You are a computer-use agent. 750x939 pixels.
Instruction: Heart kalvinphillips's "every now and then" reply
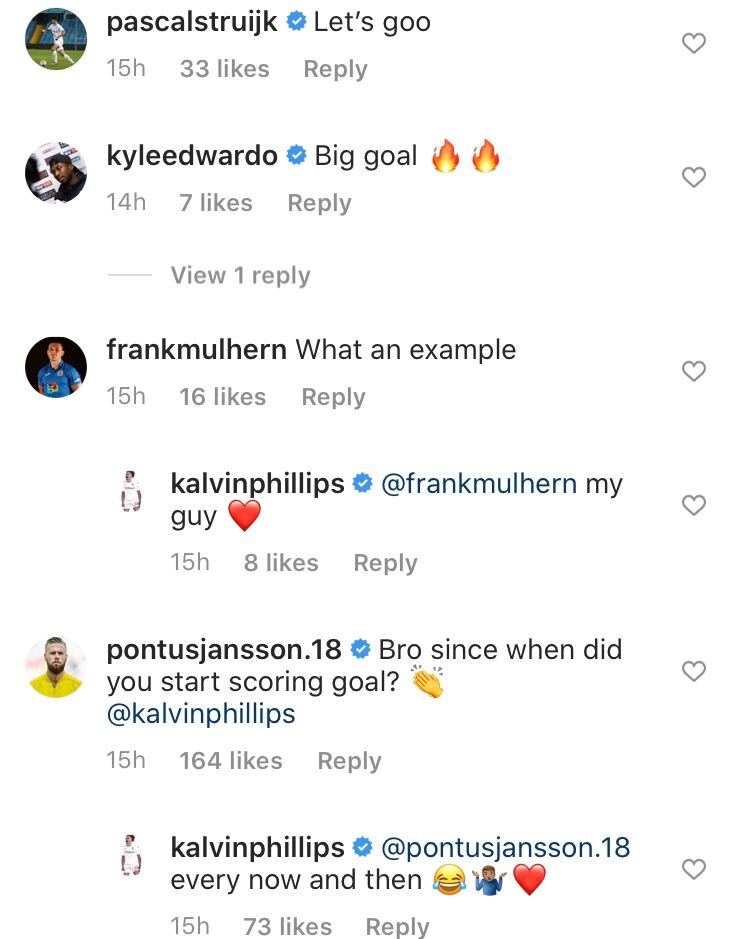tap(693, 869)
